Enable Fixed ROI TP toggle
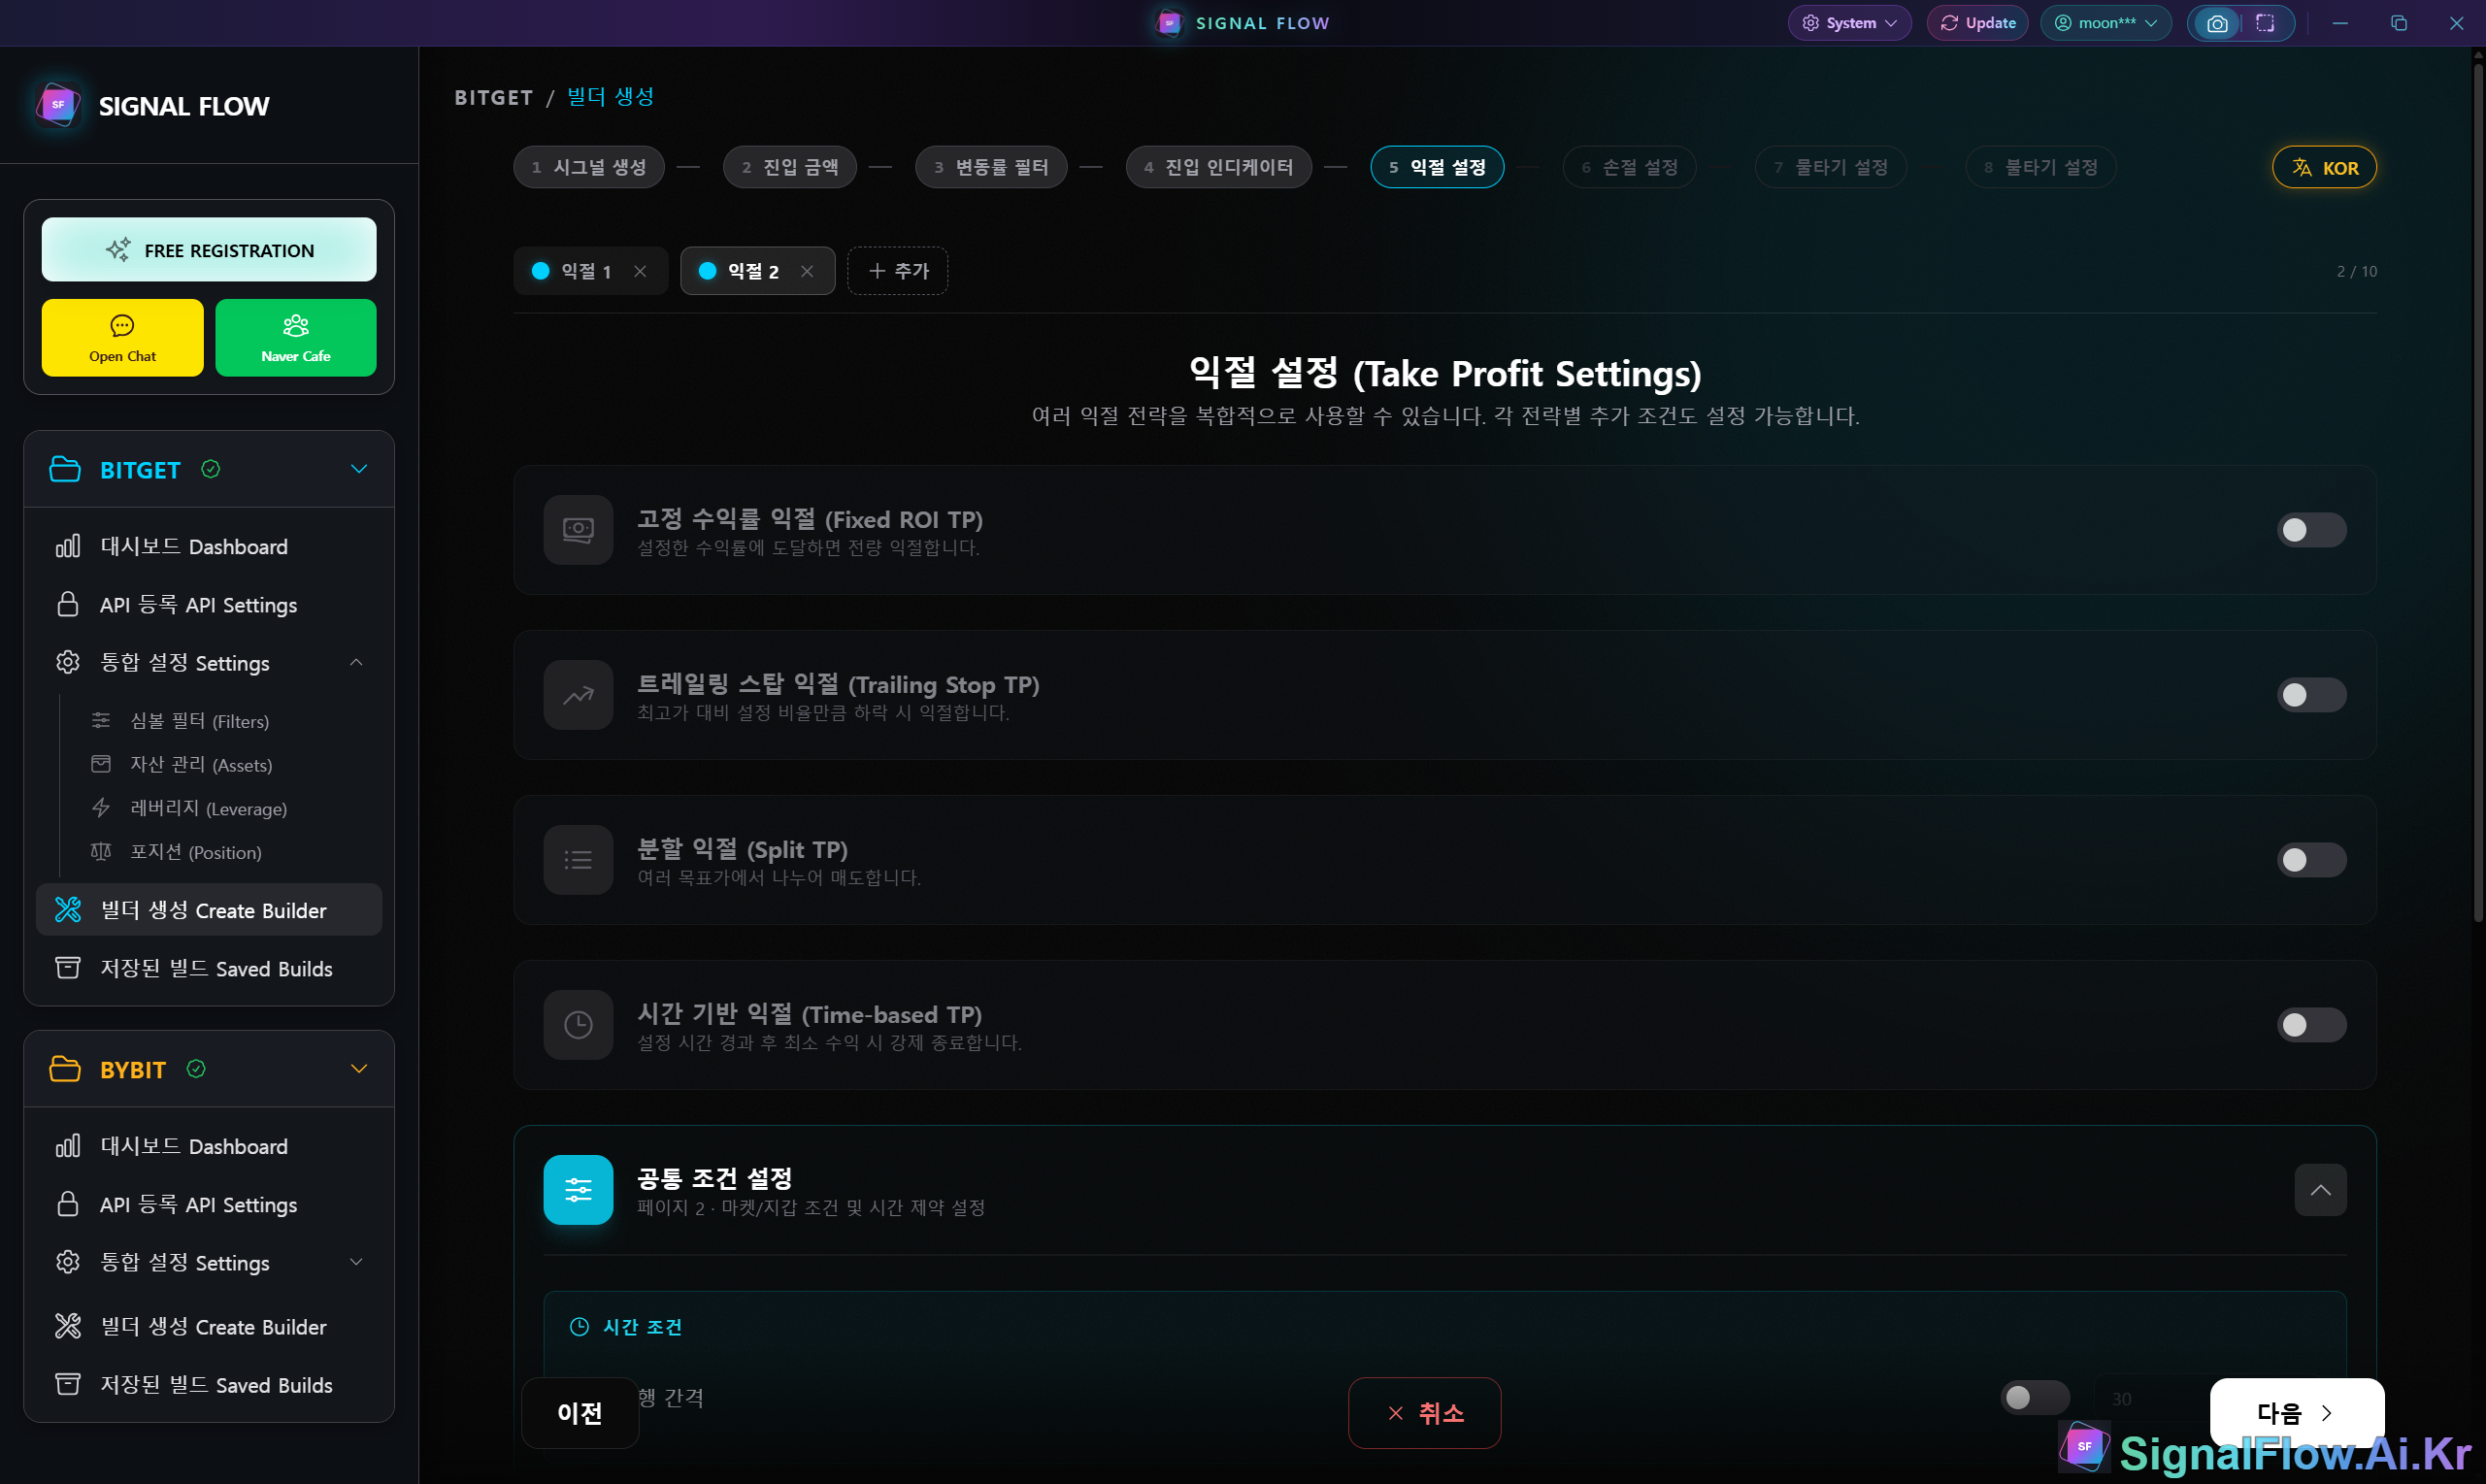Viewport: 2486px width, 1484px height. click(2310, 530)
